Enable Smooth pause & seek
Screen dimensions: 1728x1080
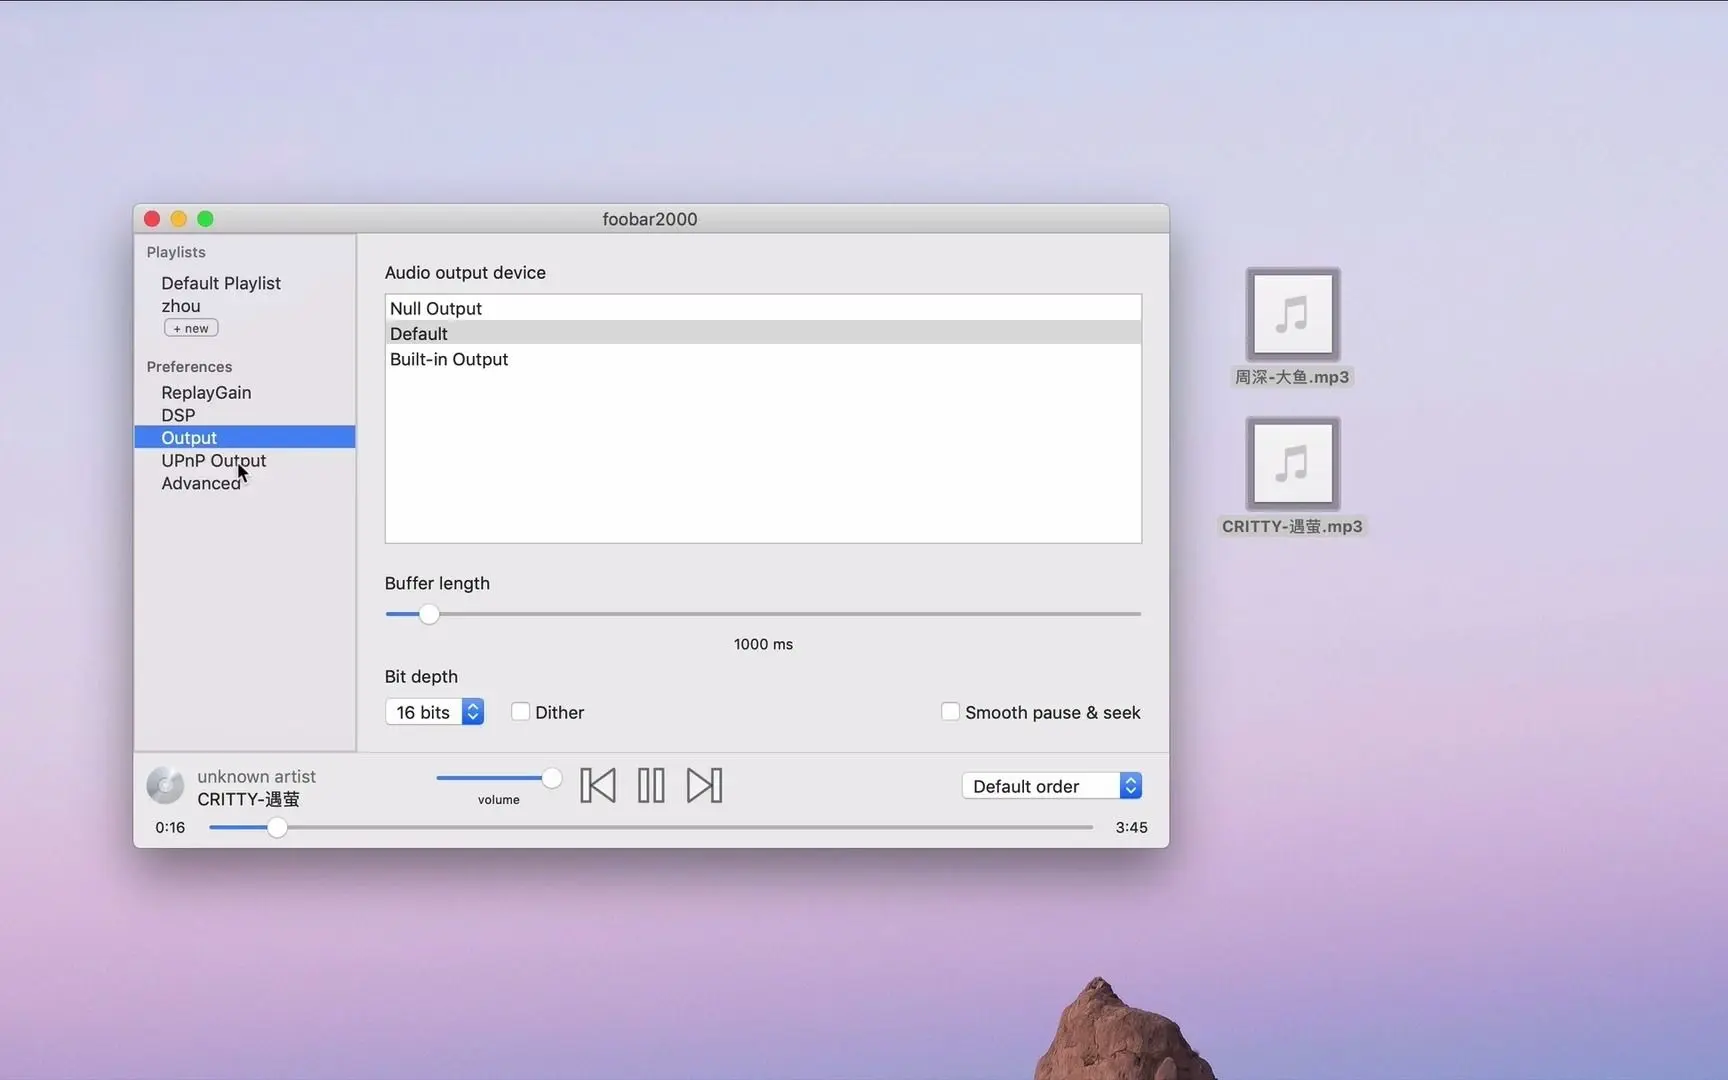tap(950, 712)
